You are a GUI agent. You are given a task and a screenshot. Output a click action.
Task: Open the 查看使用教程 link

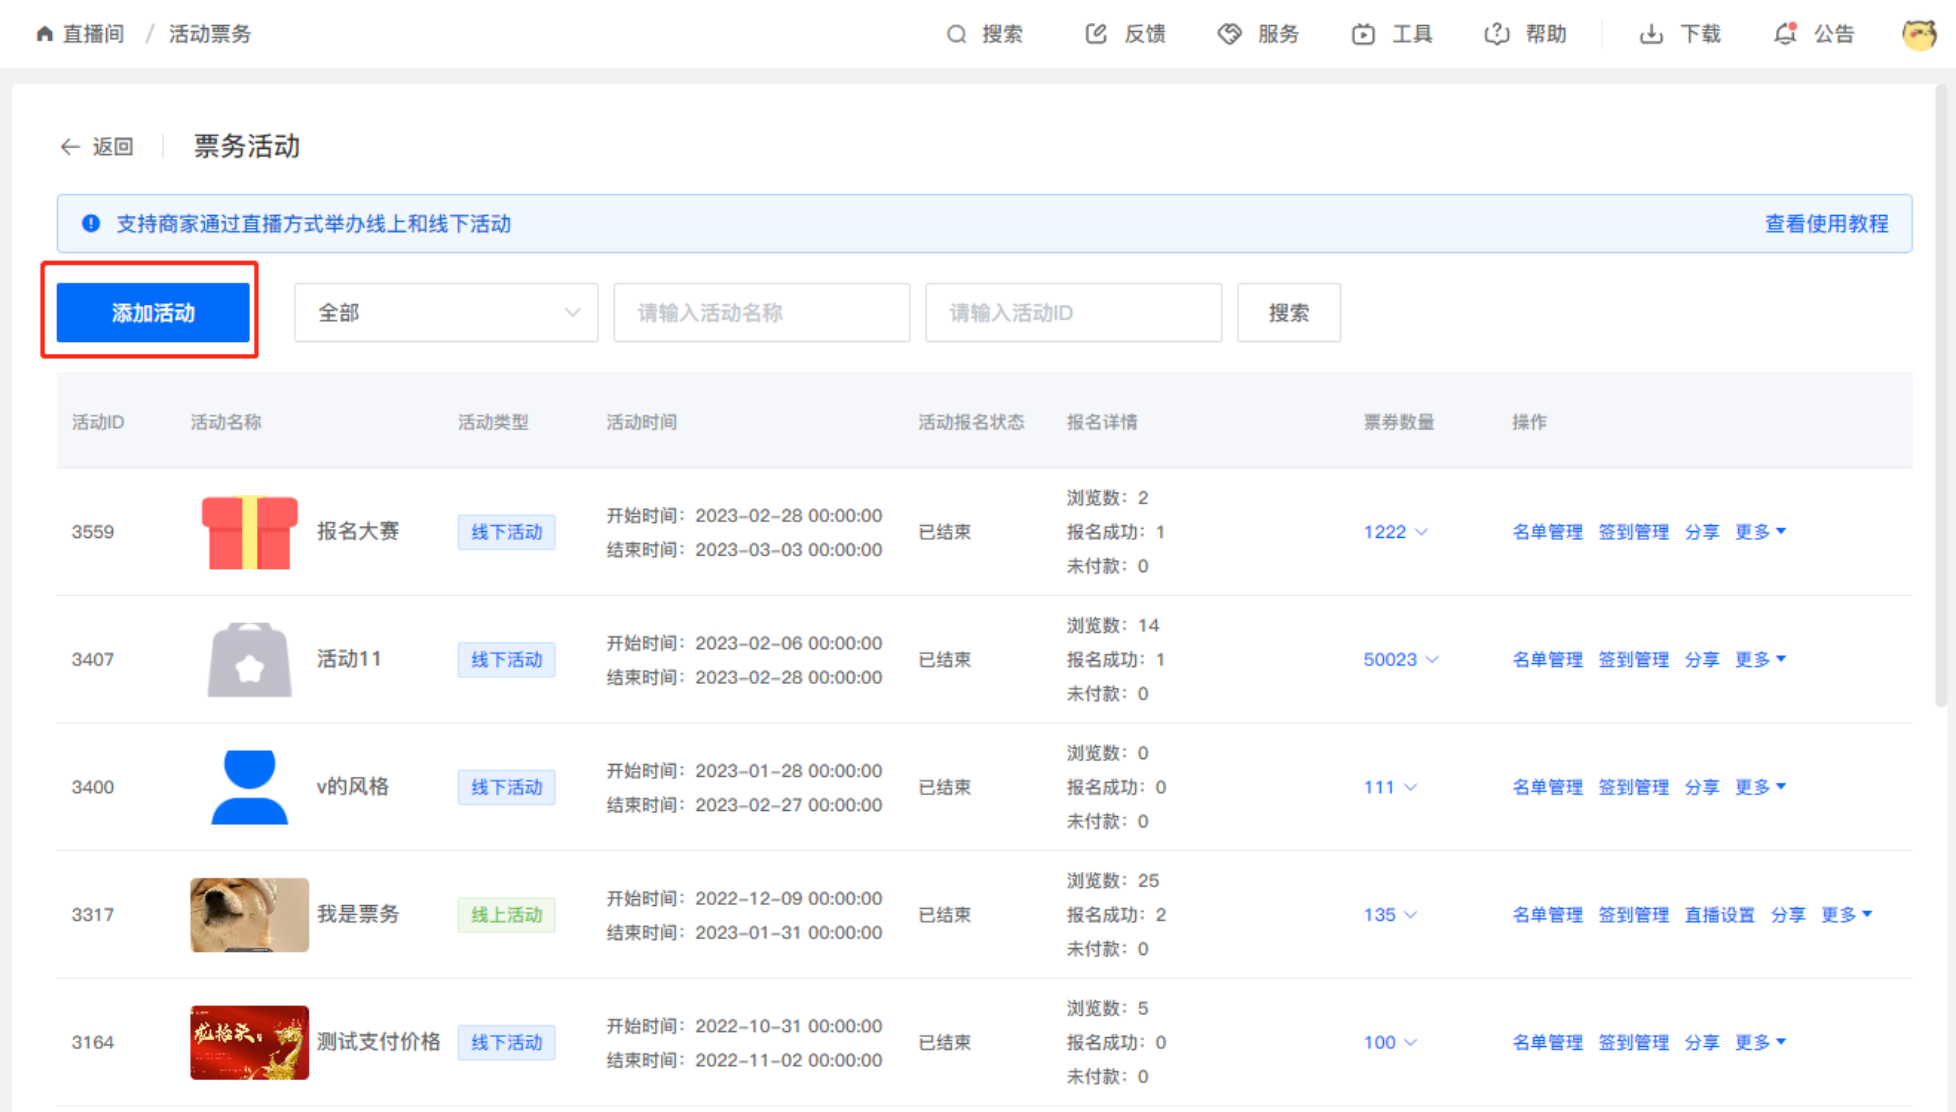click(1826, 224)
